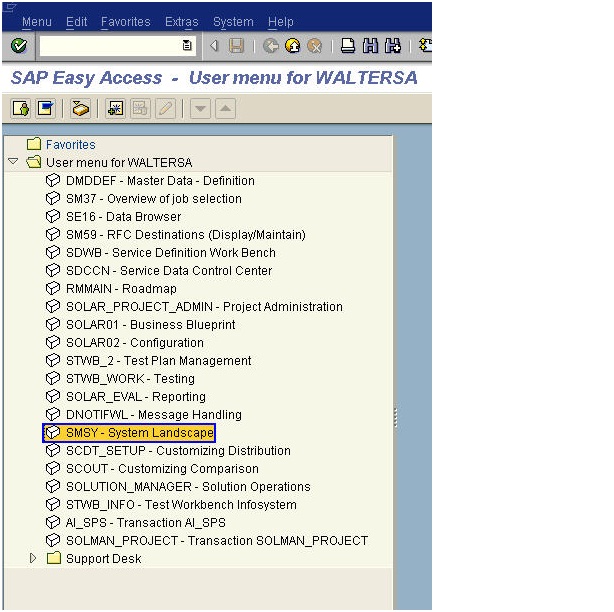Open the Edit menu
The image size is (614, 612).
pyautogui.click(x=76, y=22)
